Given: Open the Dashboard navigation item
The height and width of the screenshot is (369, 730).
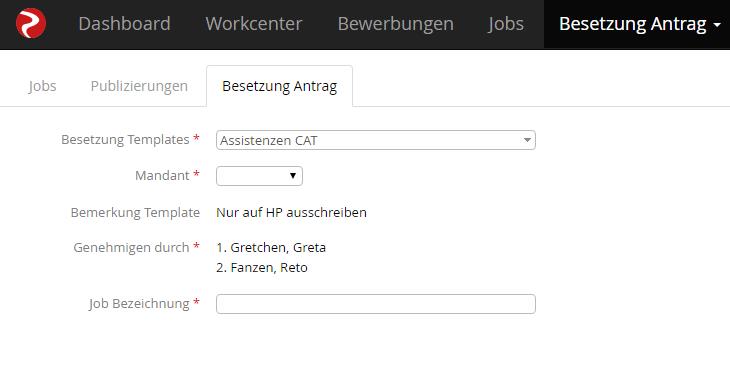Looking at the screenshot, I should 124,24.
